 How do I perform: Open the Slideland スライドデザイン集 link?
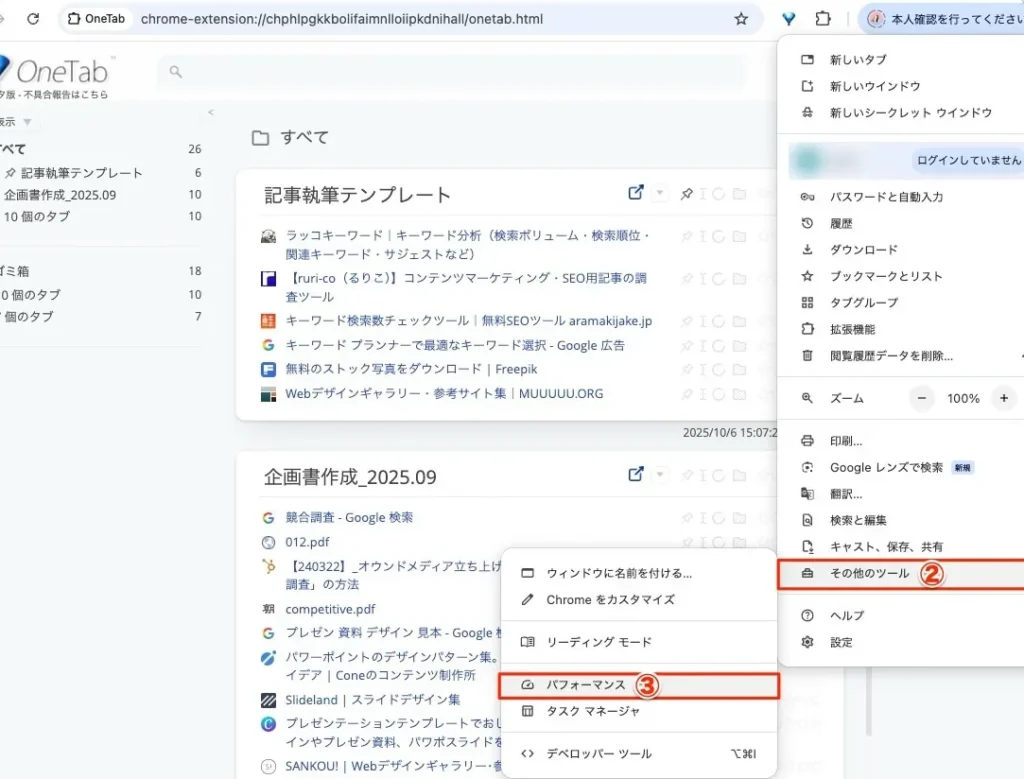point(372,699)
